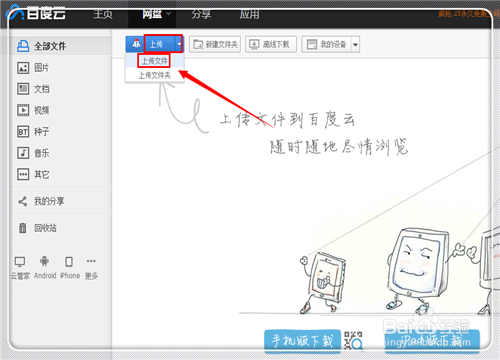Click the QR code scan icon
Image resolution: width=500 pixels, height=360 pixels.
pyautogui.click(x=353, y=341)
